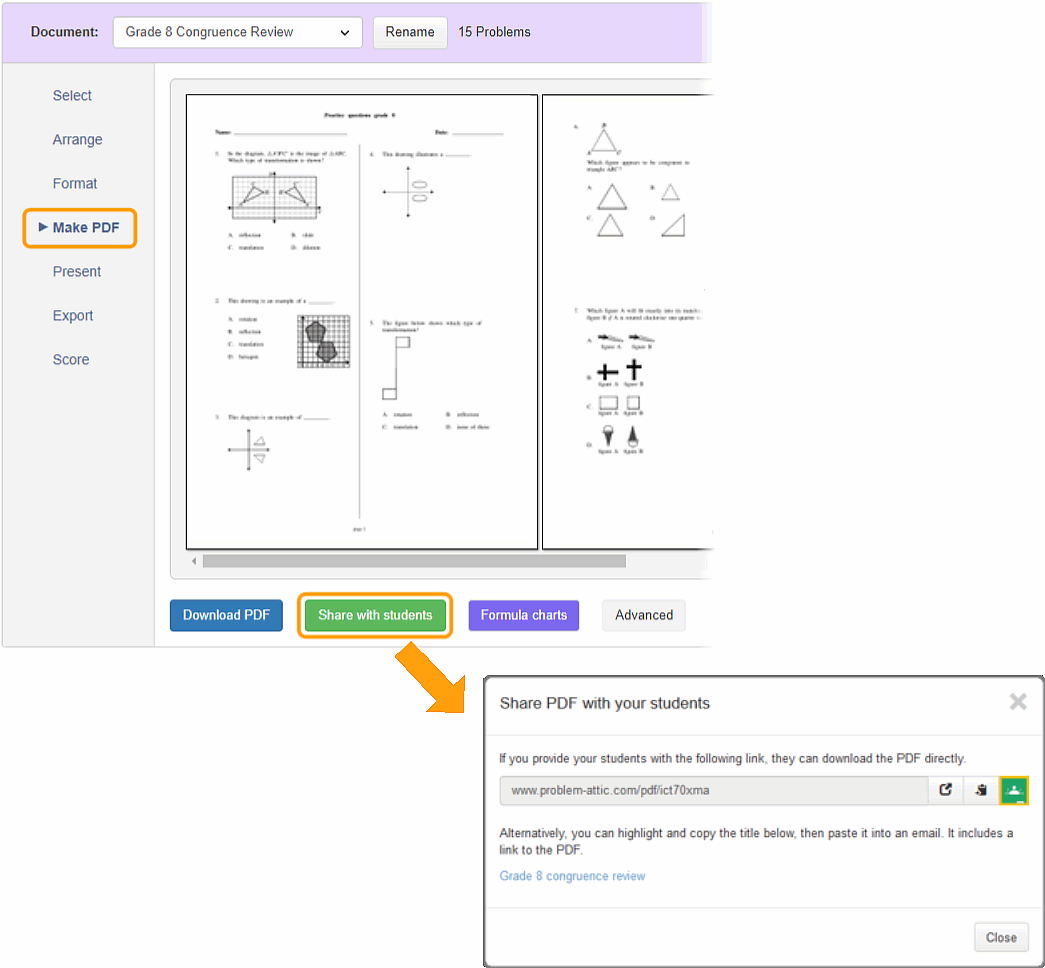1045x968 pixels.
Task: Click the left scroll arrow under preview
Action: (x=193, y=561)
